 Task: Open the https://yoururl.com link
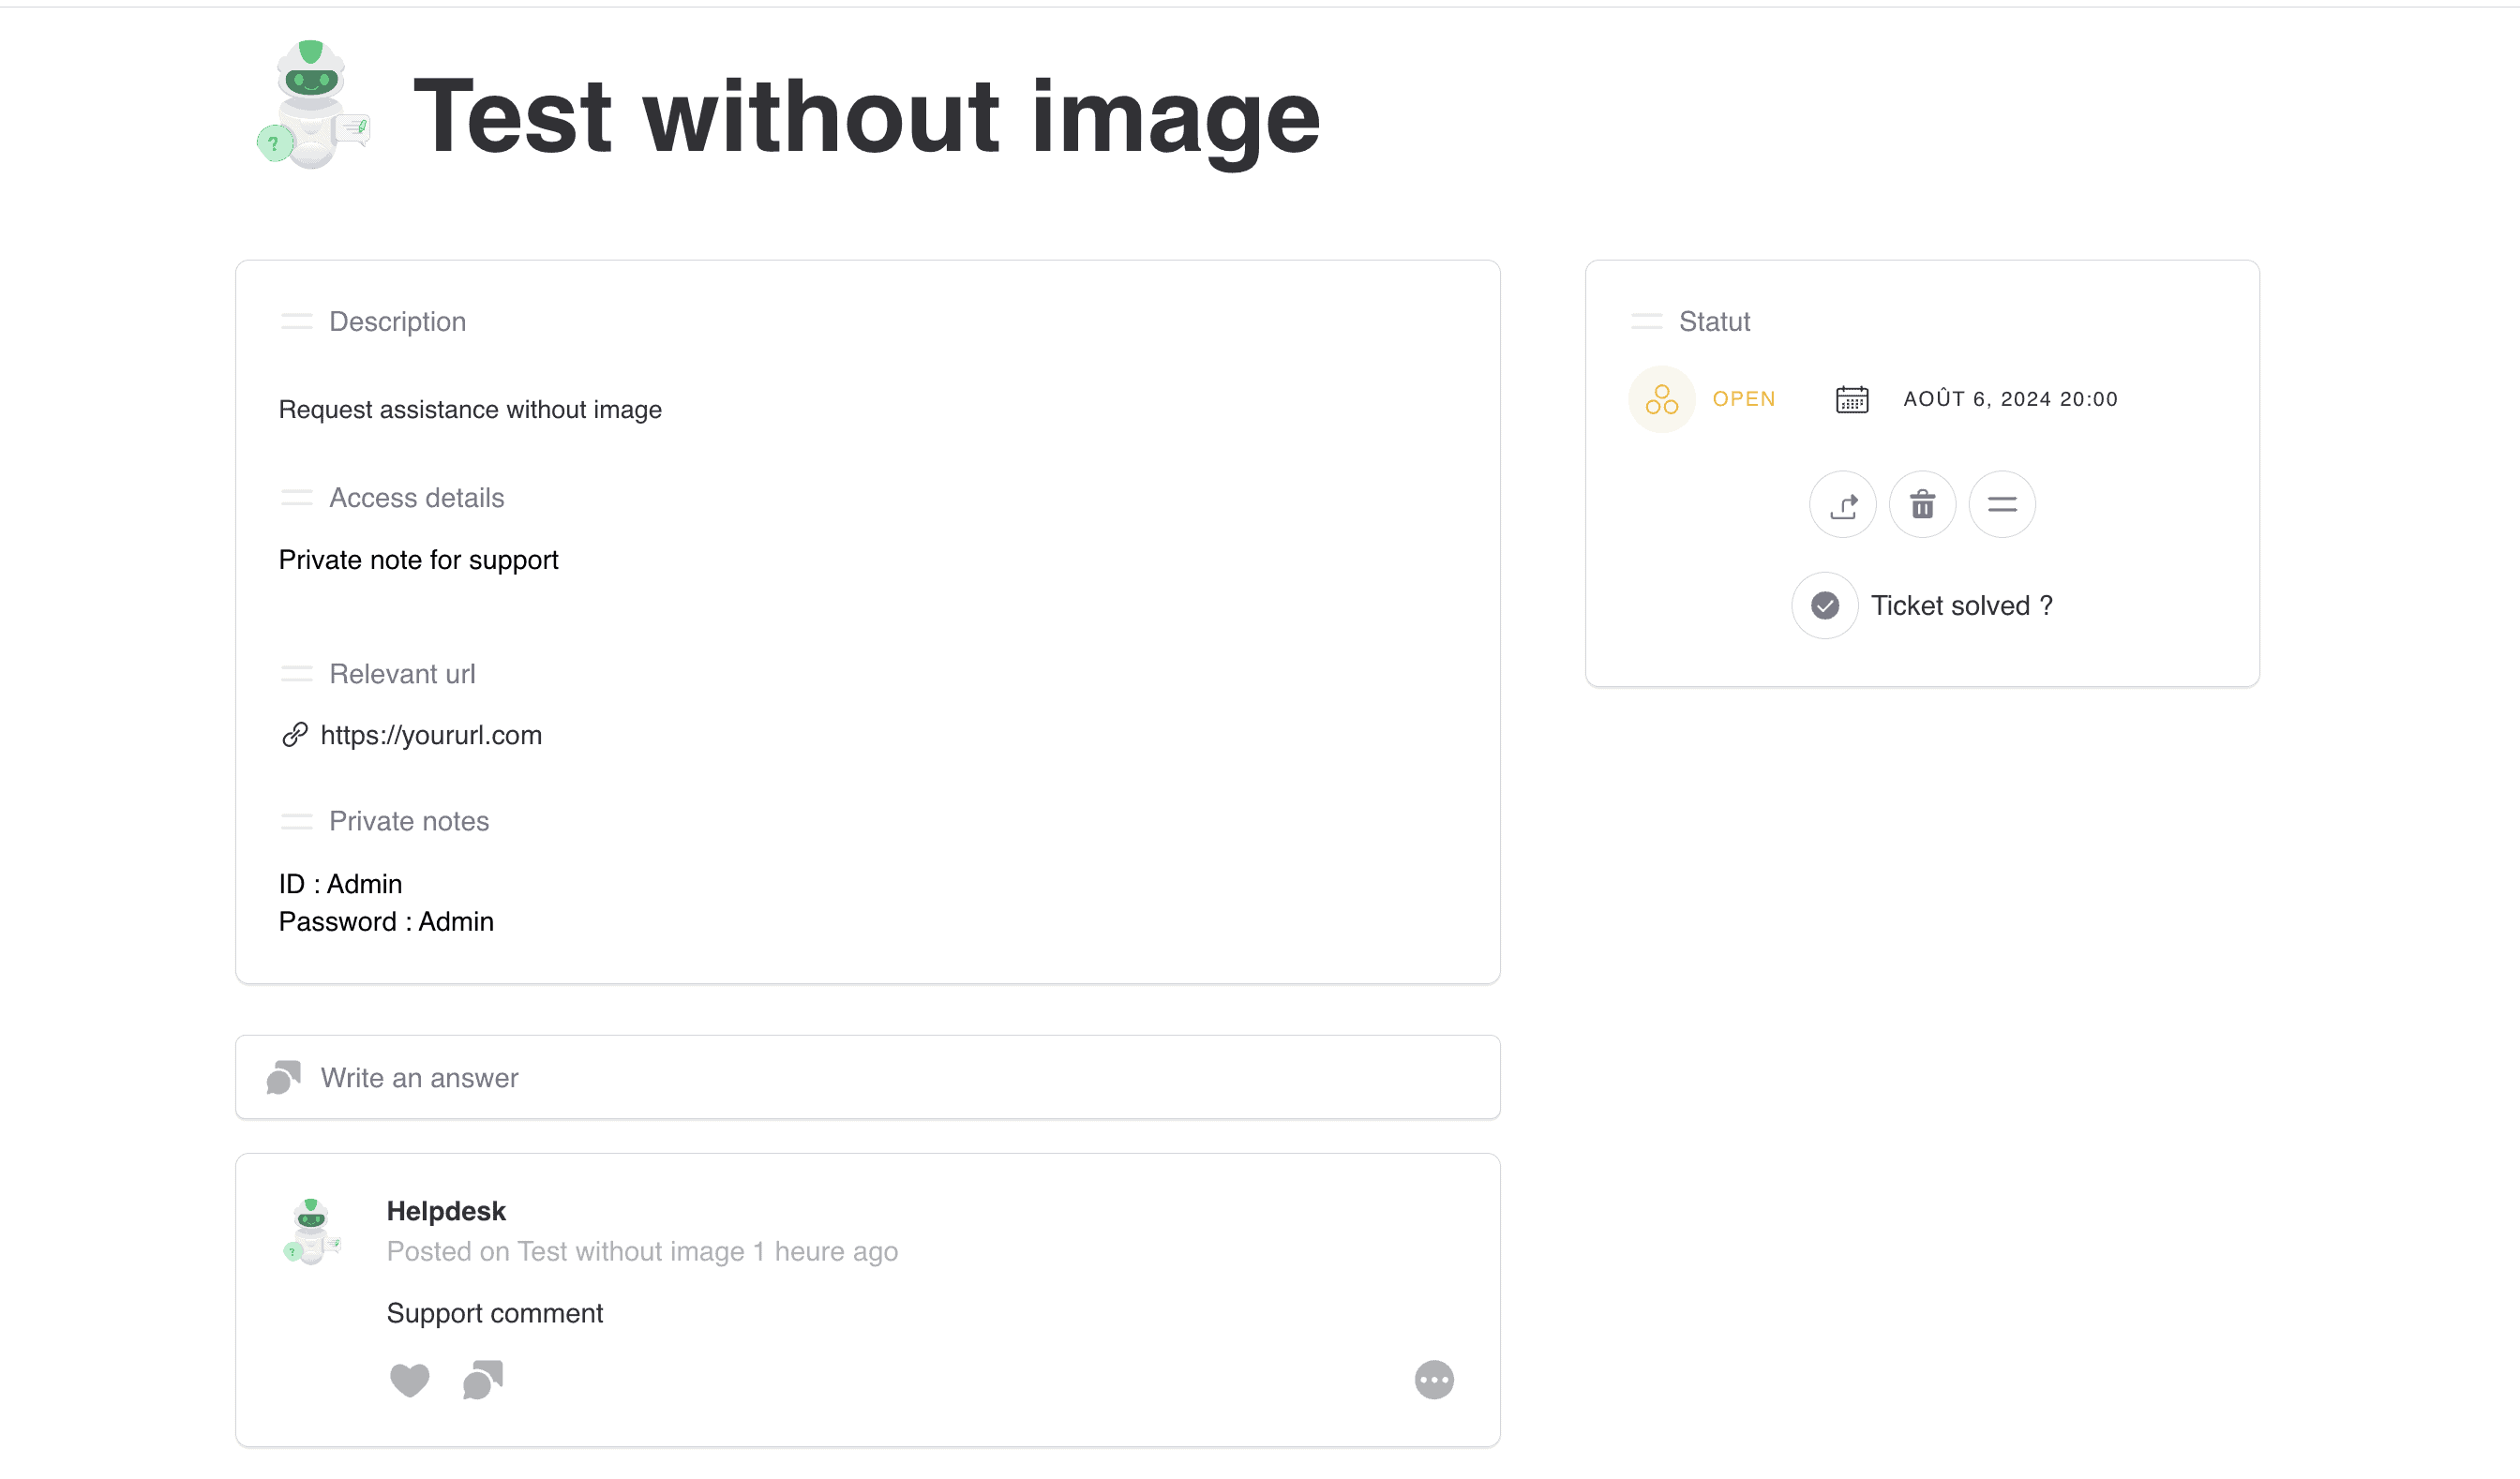[x=430, y=735]
